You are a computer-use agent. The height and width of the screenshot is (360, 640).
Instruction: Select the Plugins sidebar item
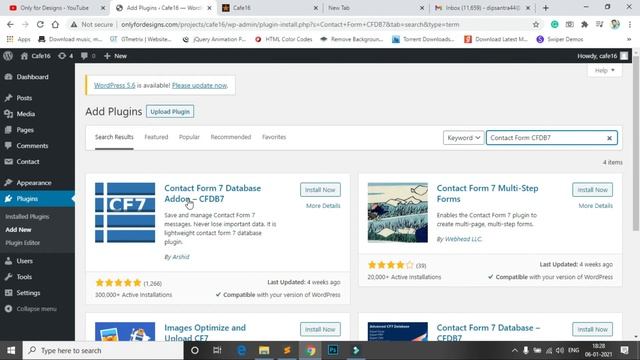tap(37, 199)
